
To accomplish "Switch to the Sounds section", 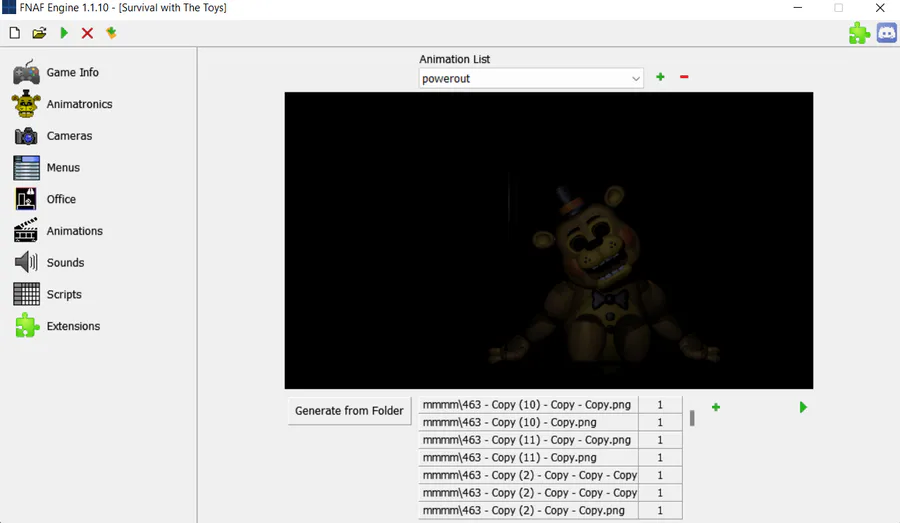I will (65, 262).
